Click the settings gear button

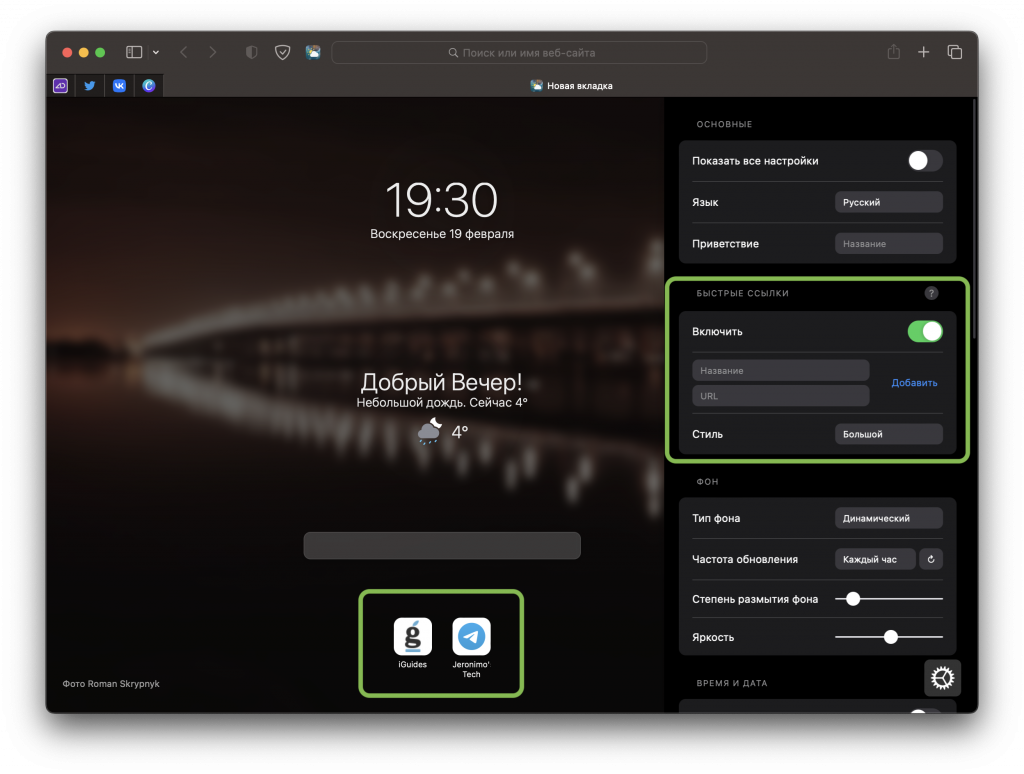point(942,678)
